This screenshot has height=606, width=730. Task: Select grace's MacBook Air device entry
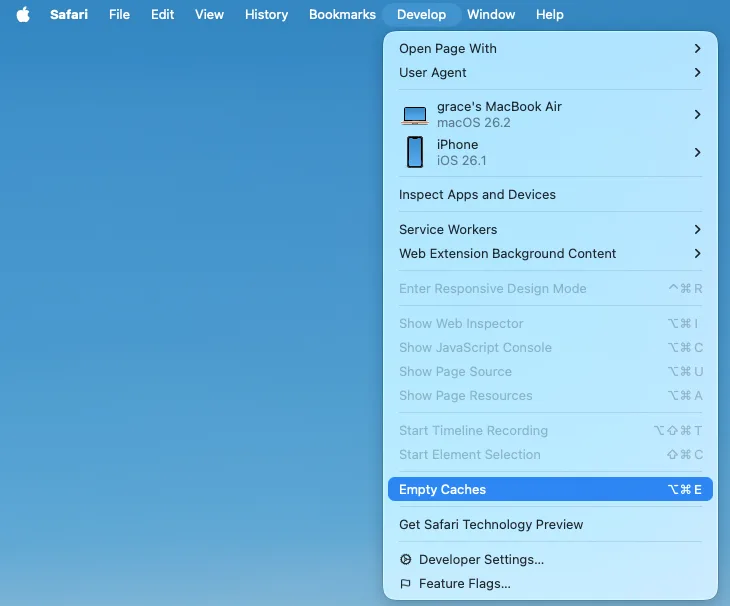pos(550,114)
